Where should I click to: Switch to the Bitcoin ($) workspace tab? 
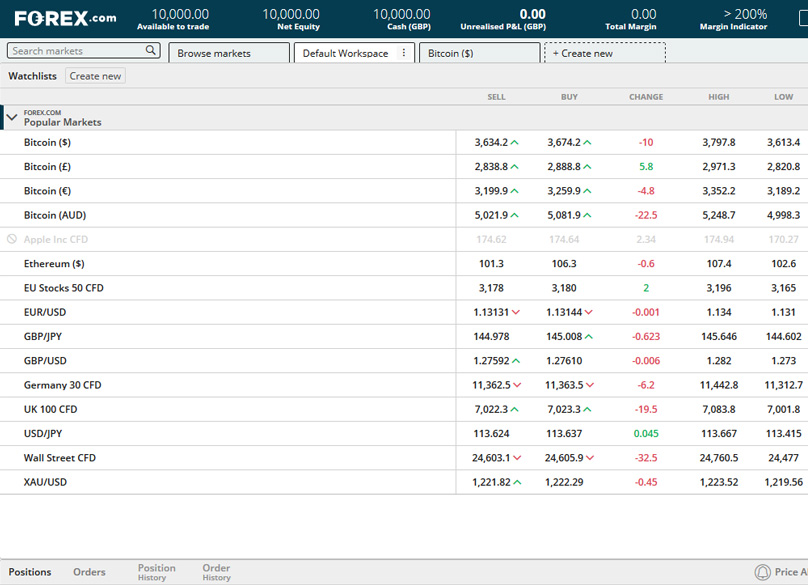pos(479,53)
